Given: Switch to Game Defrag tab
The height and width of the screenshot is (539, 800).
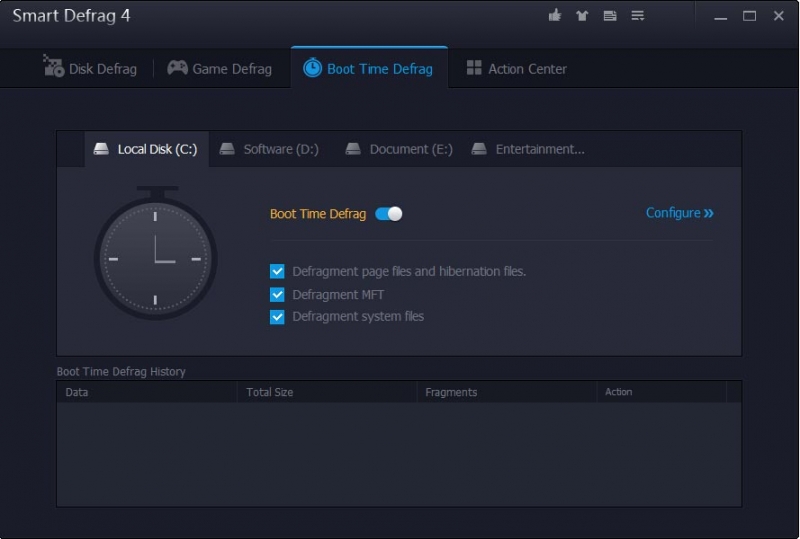Looking at the screenshot, I should coord(220,68).
